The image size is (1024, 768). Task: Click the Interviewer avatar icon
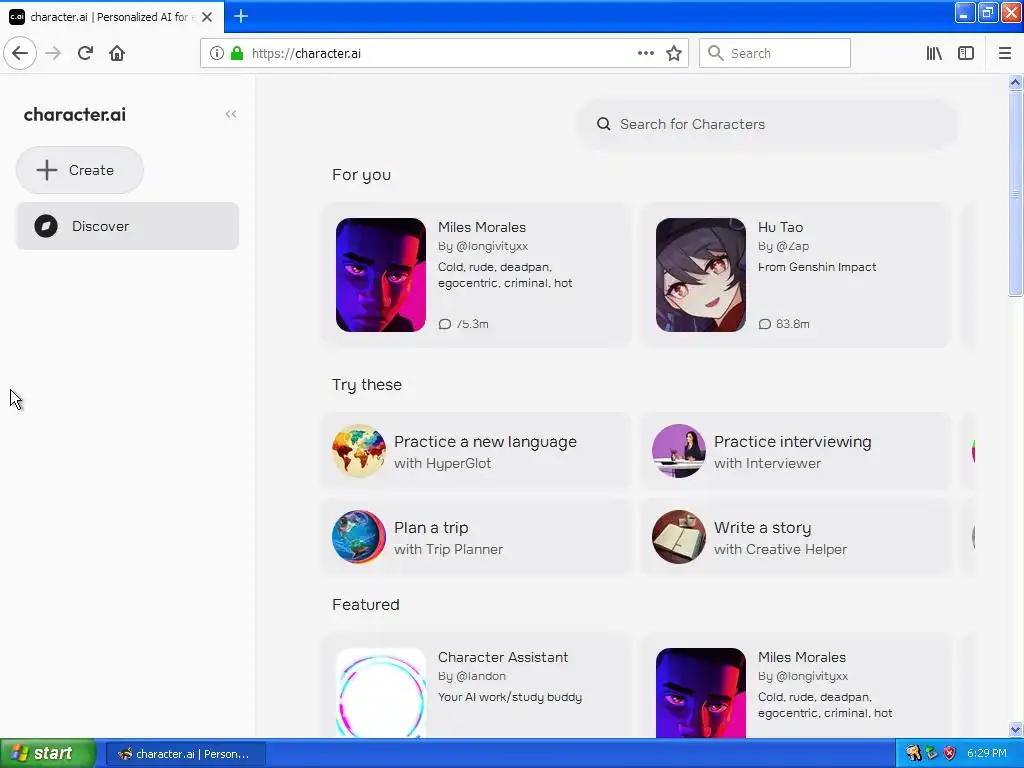pos(679,451)
